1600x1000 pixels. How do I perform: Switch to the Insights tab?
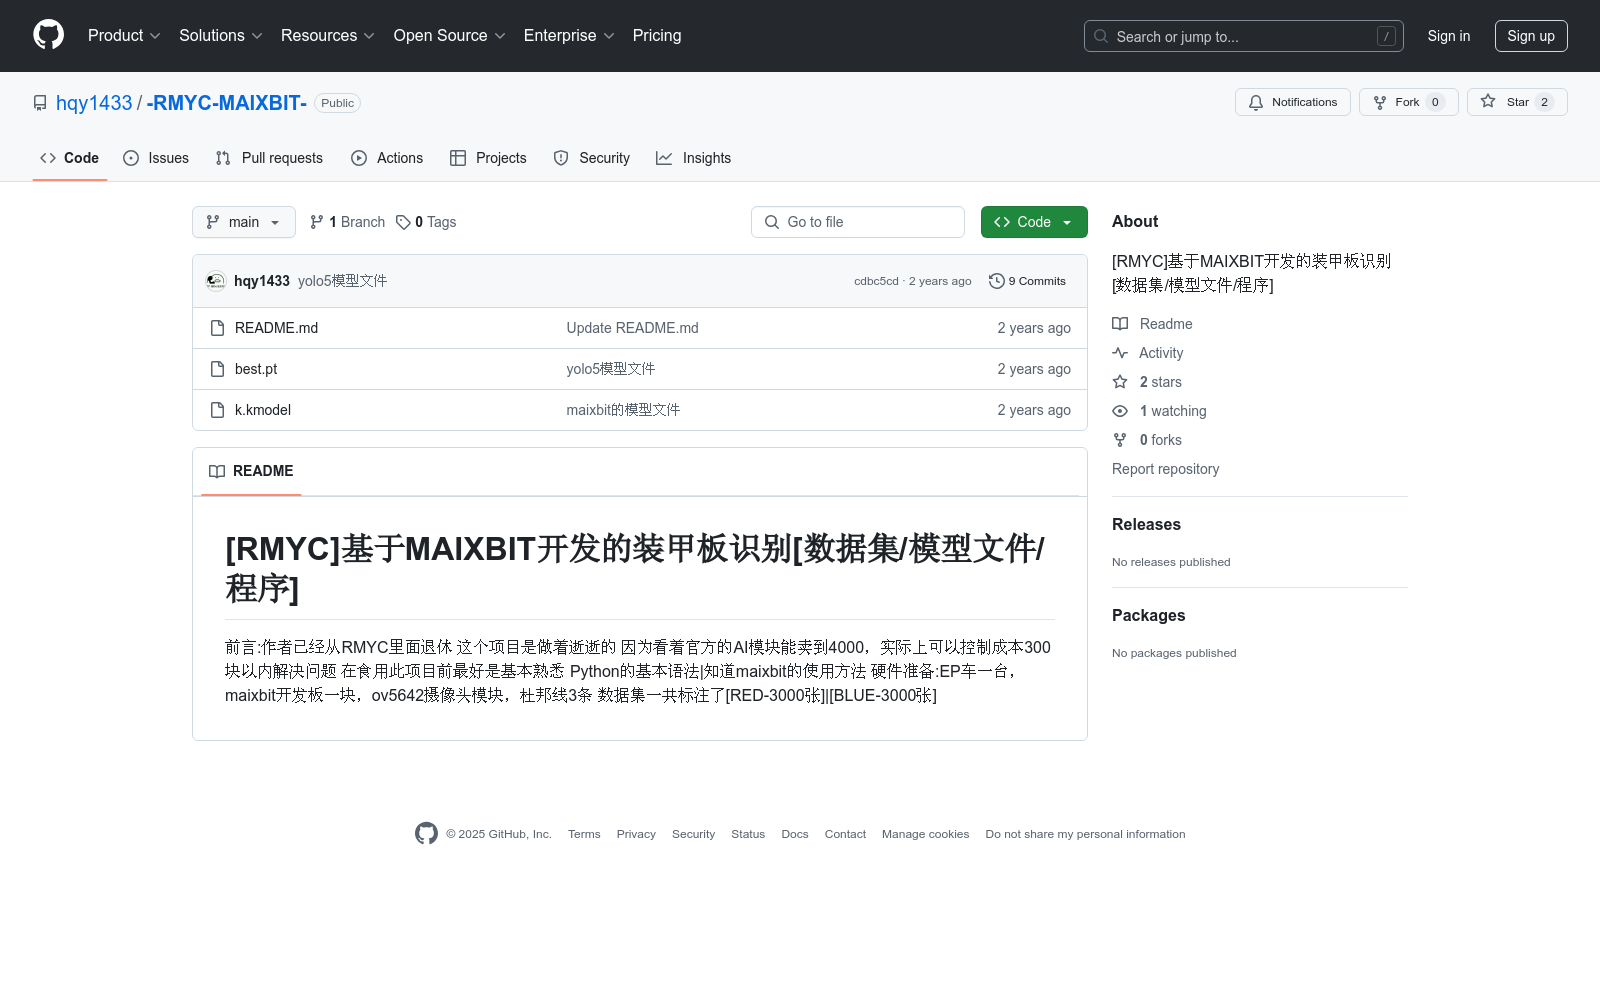(693, 158)
